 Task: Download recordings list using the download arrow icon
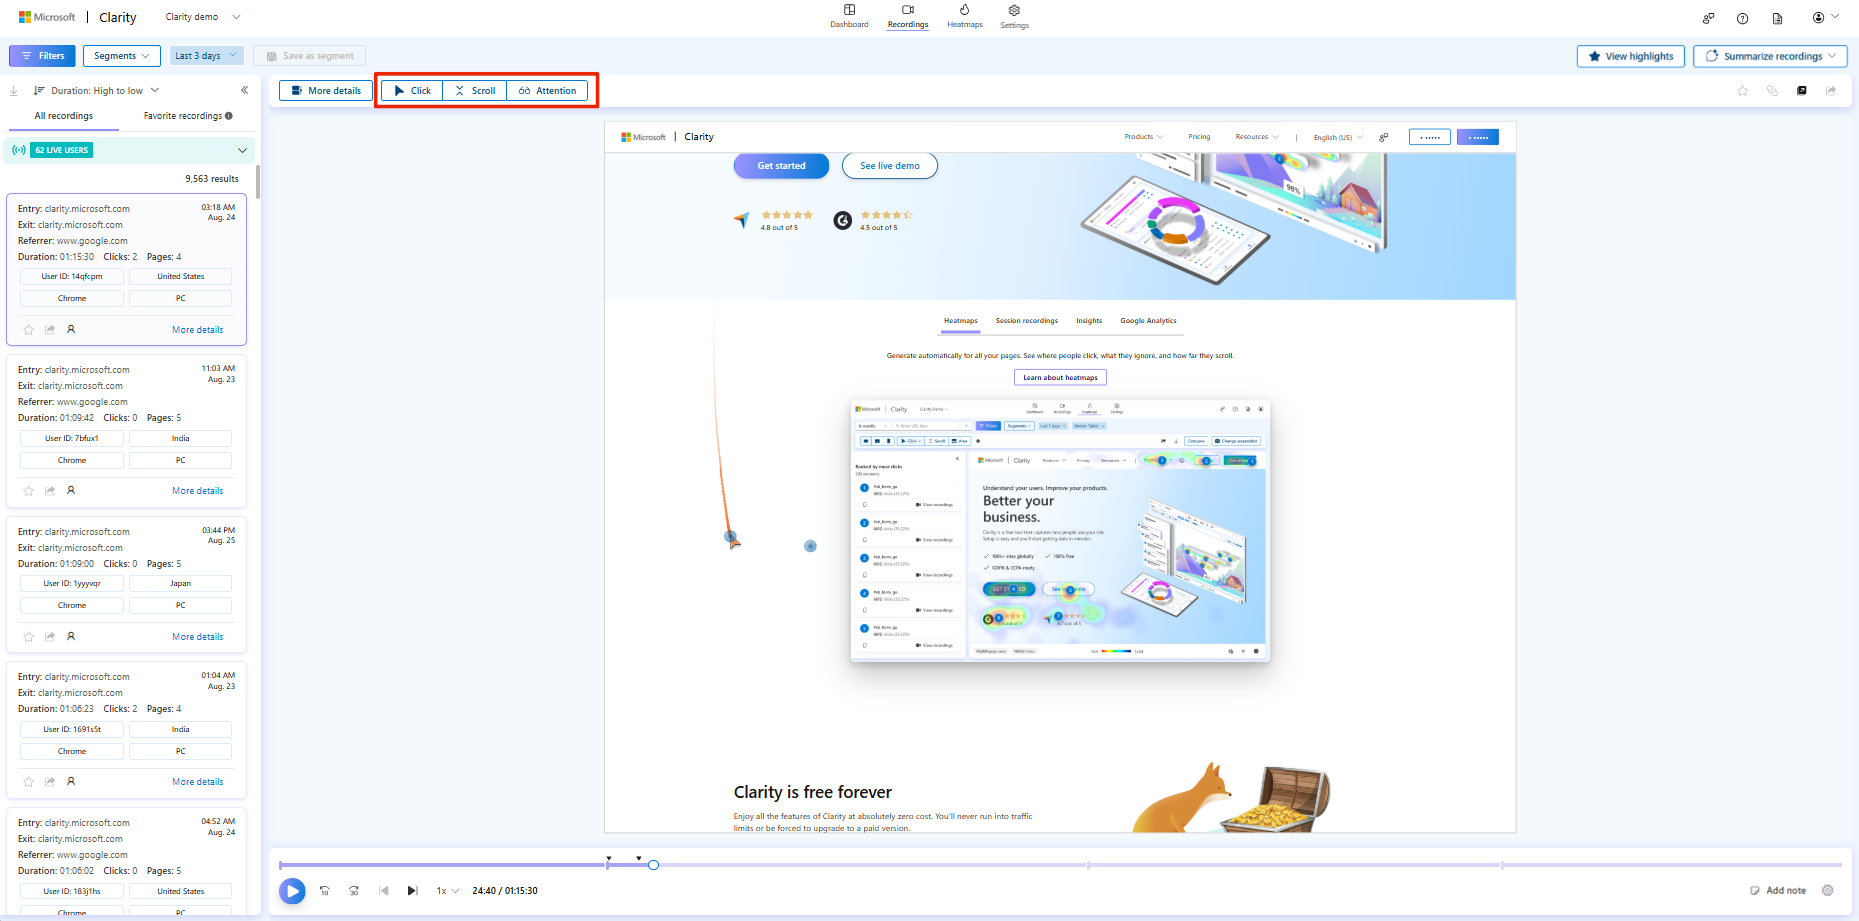click(x=14, y=90)
